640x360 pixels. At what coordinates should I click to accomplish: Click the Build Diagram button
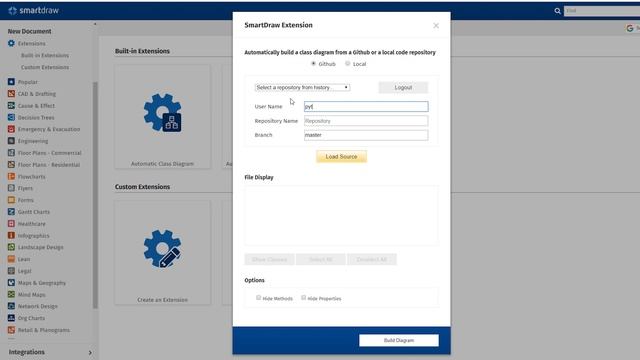399,340
